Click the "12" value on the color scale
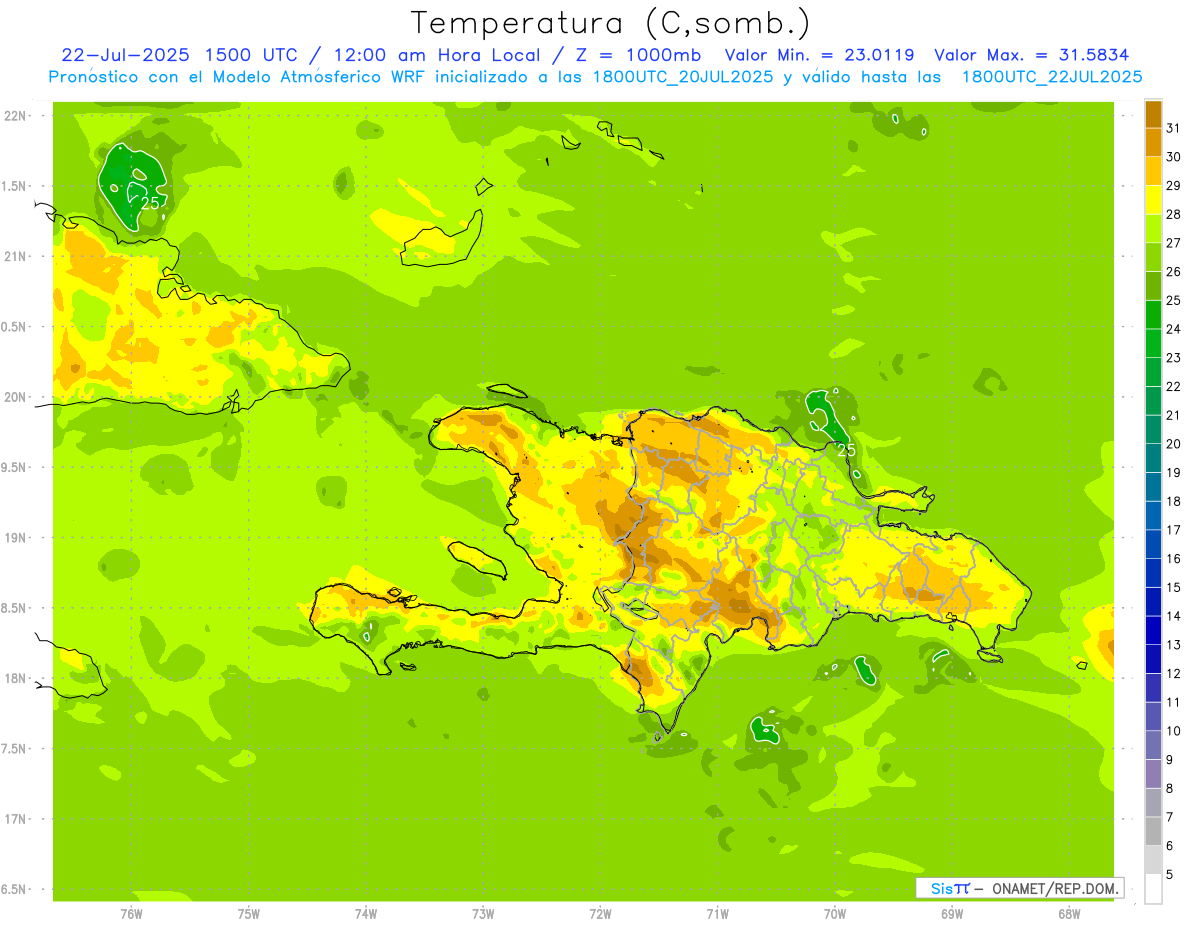 tap(1174, 673)
